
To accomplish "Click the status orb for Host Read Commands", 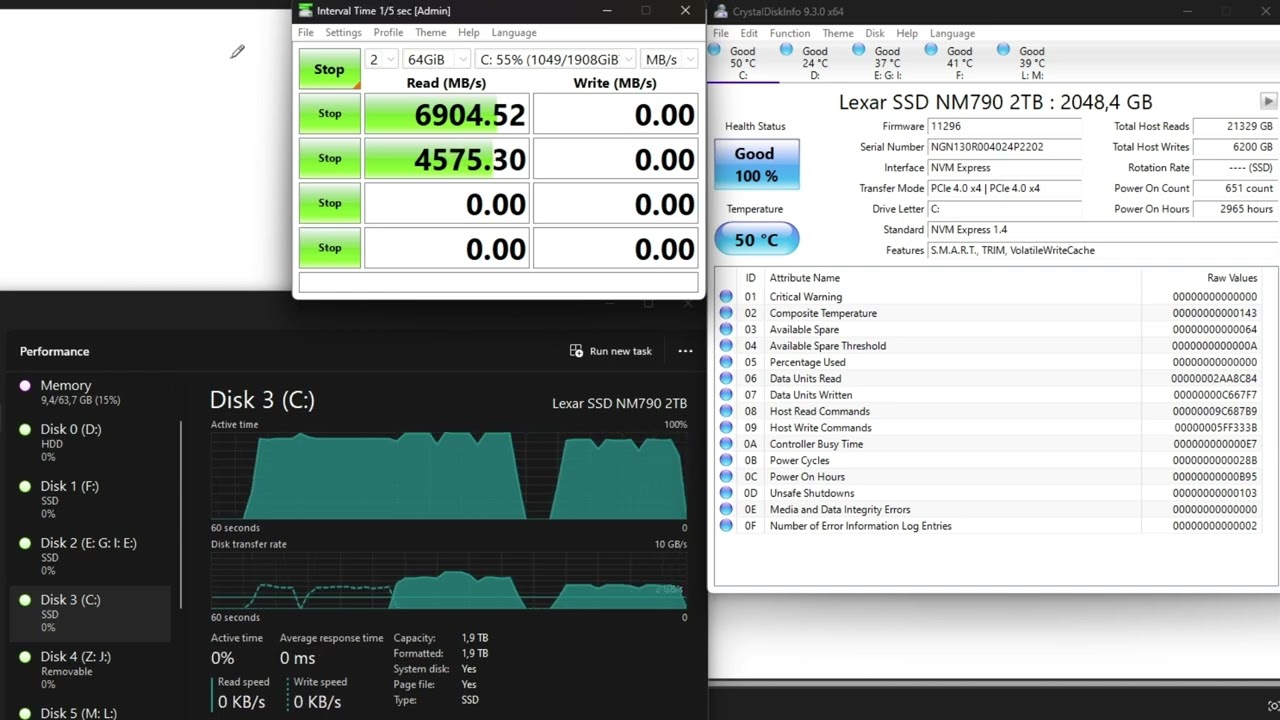I will pos(726,411).
